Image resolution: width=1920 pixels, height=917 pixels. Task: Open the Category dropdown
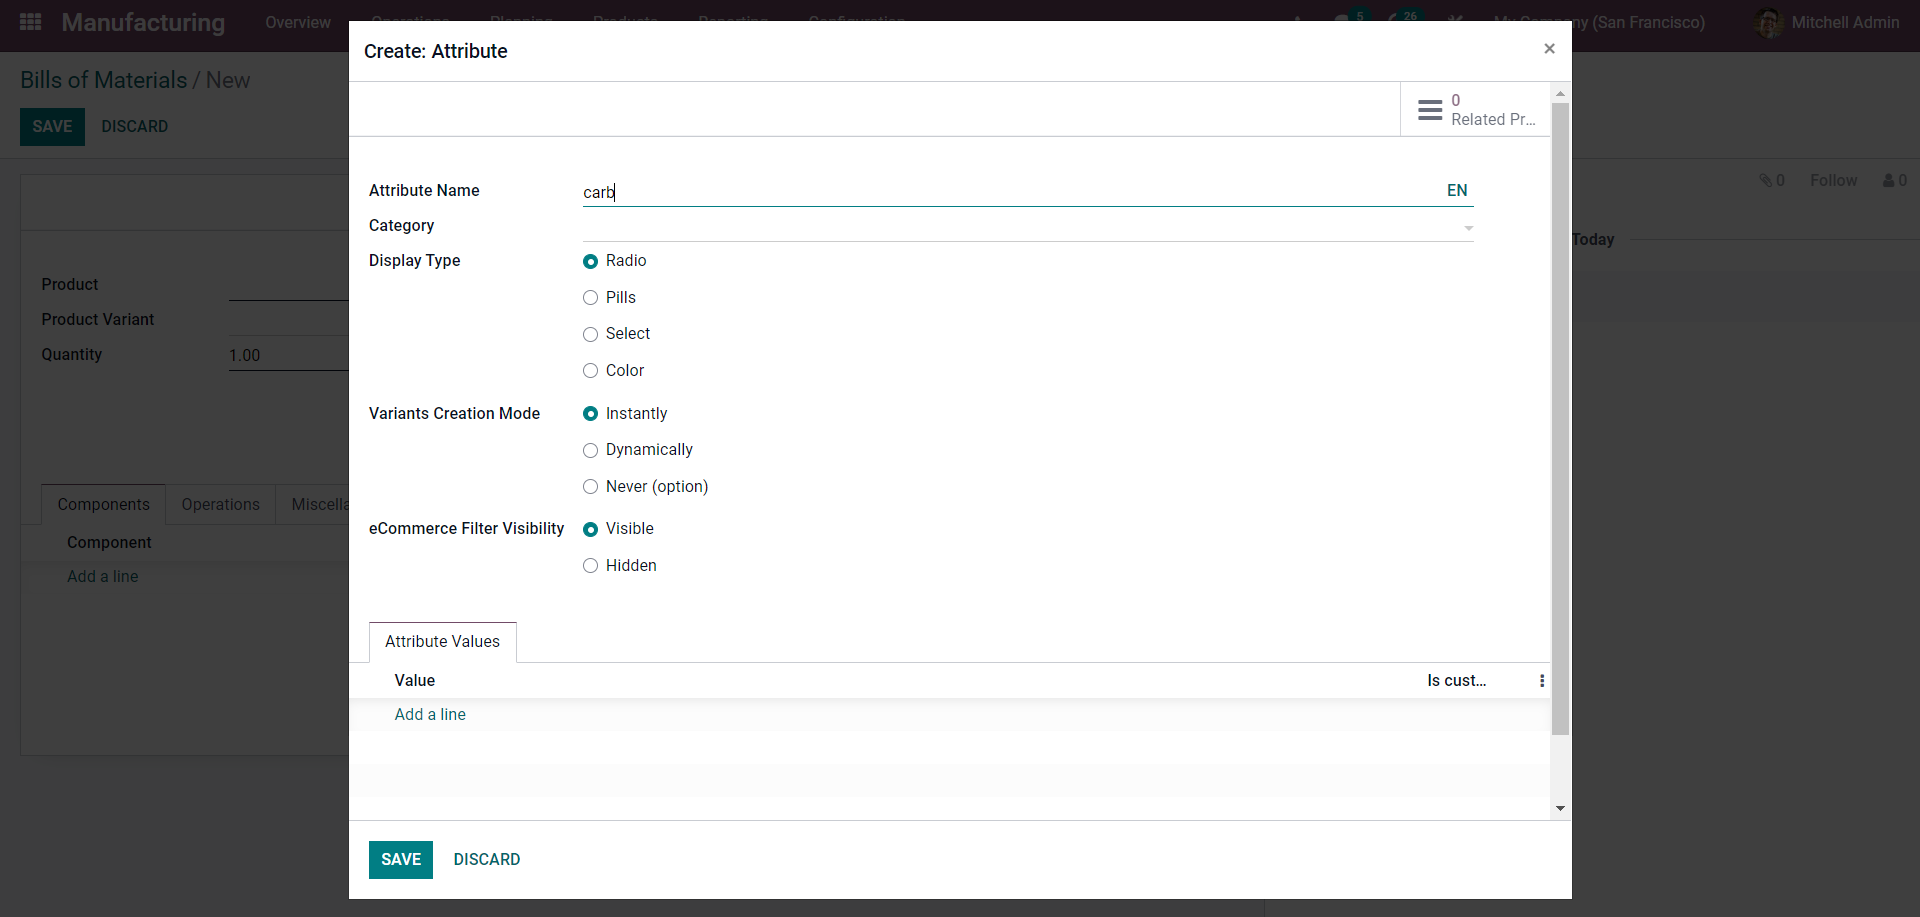click(x=1028, y=227)
